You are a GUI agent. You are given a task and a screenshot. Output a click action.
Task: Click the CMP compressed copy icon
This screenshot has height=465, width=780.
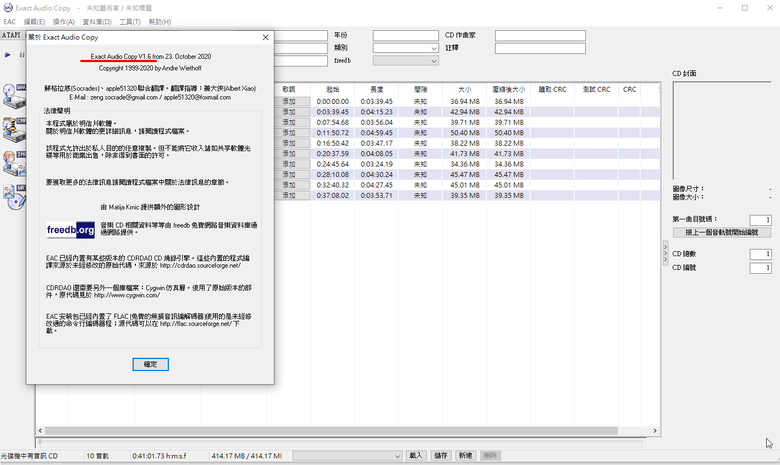tap(13, 129)
